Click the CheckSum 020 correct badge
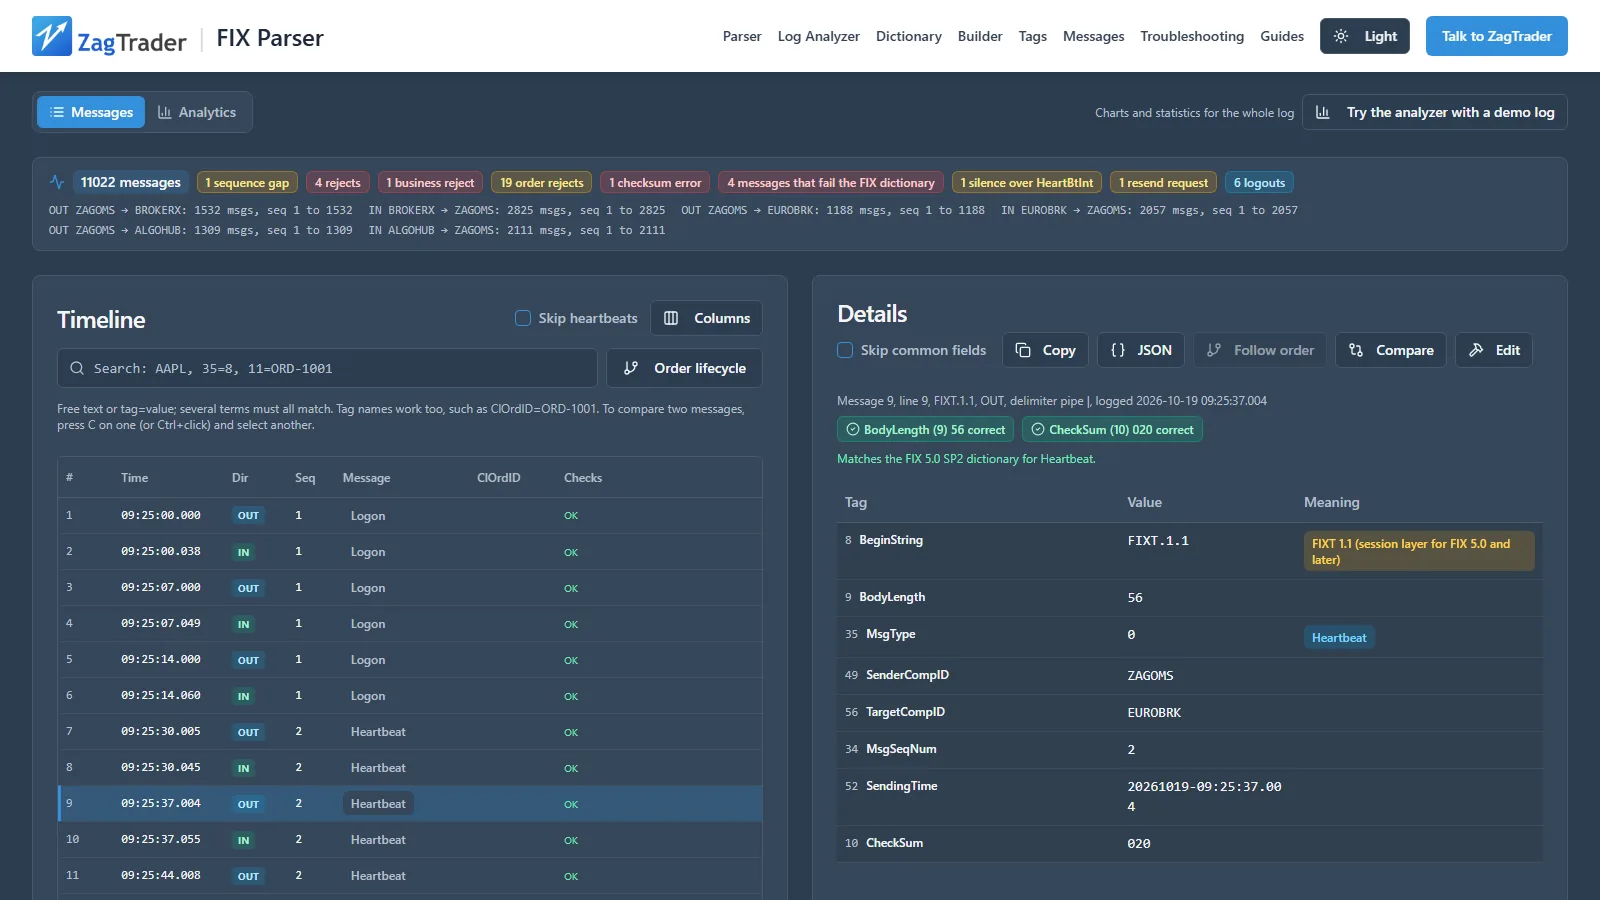Viewport: 1600px width, 900px height. (1112, 430)
